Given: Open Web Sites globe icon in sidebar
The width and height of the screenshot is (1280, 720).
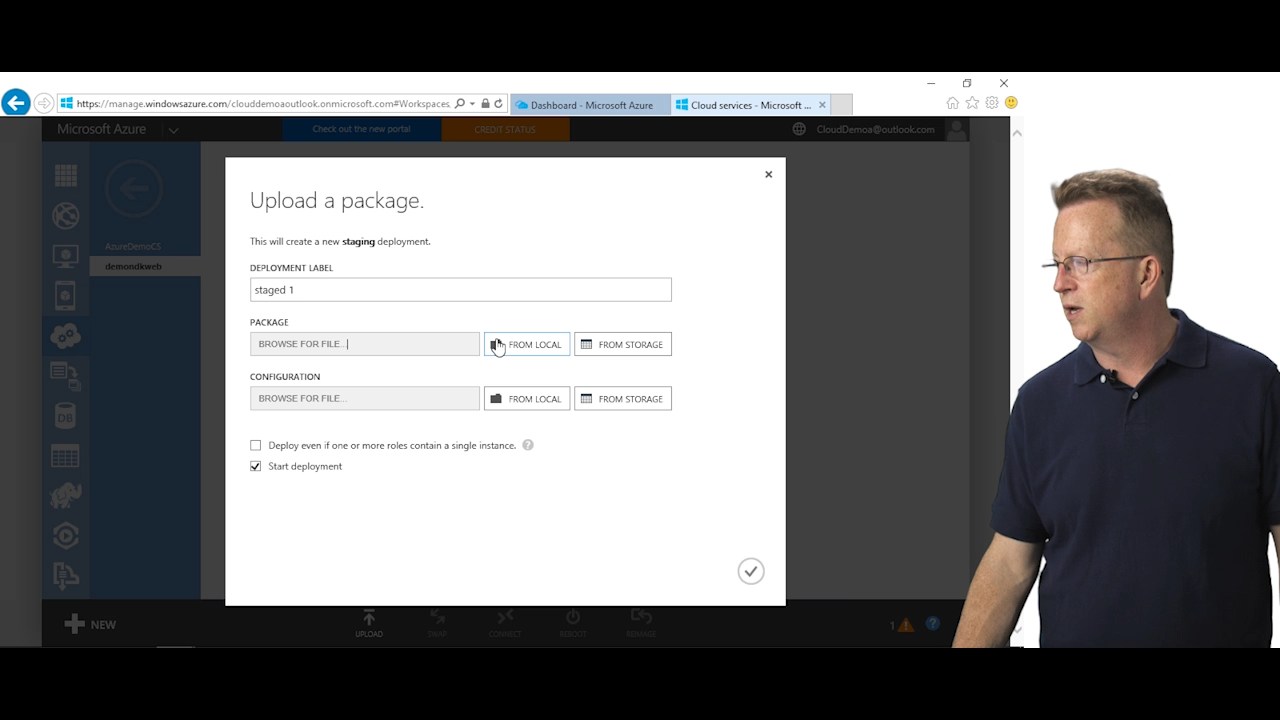Looking at the screenshot, I should [66, 216].
